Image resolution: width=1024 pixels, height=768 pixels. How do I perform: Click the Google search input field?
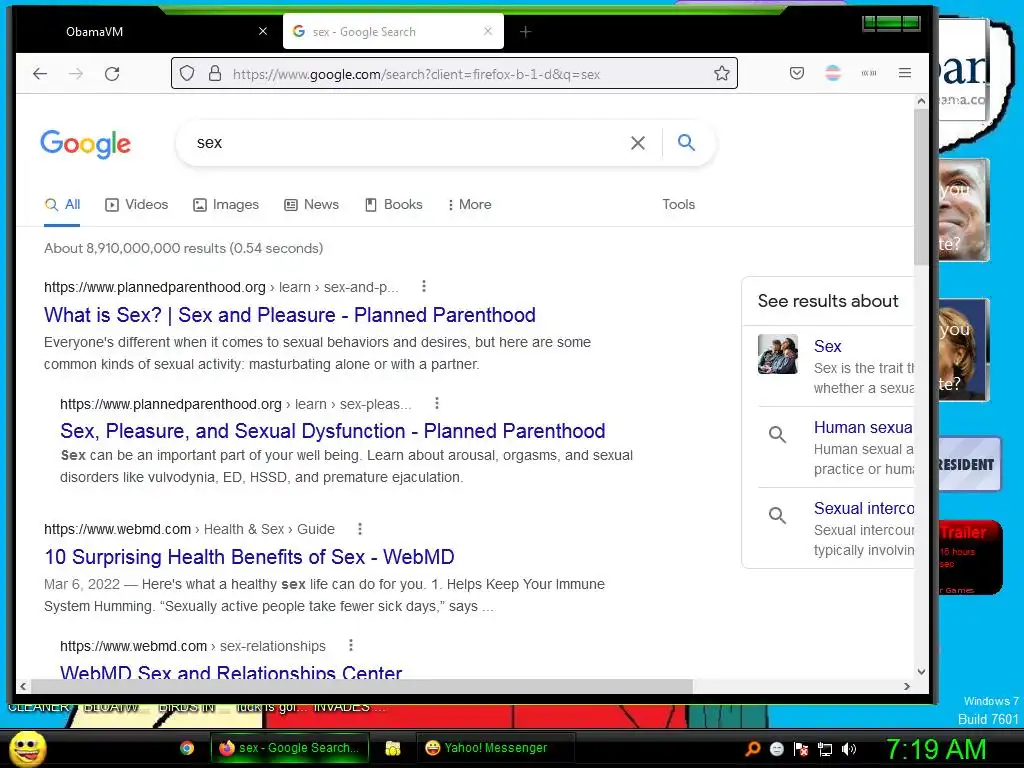[405, 142]
